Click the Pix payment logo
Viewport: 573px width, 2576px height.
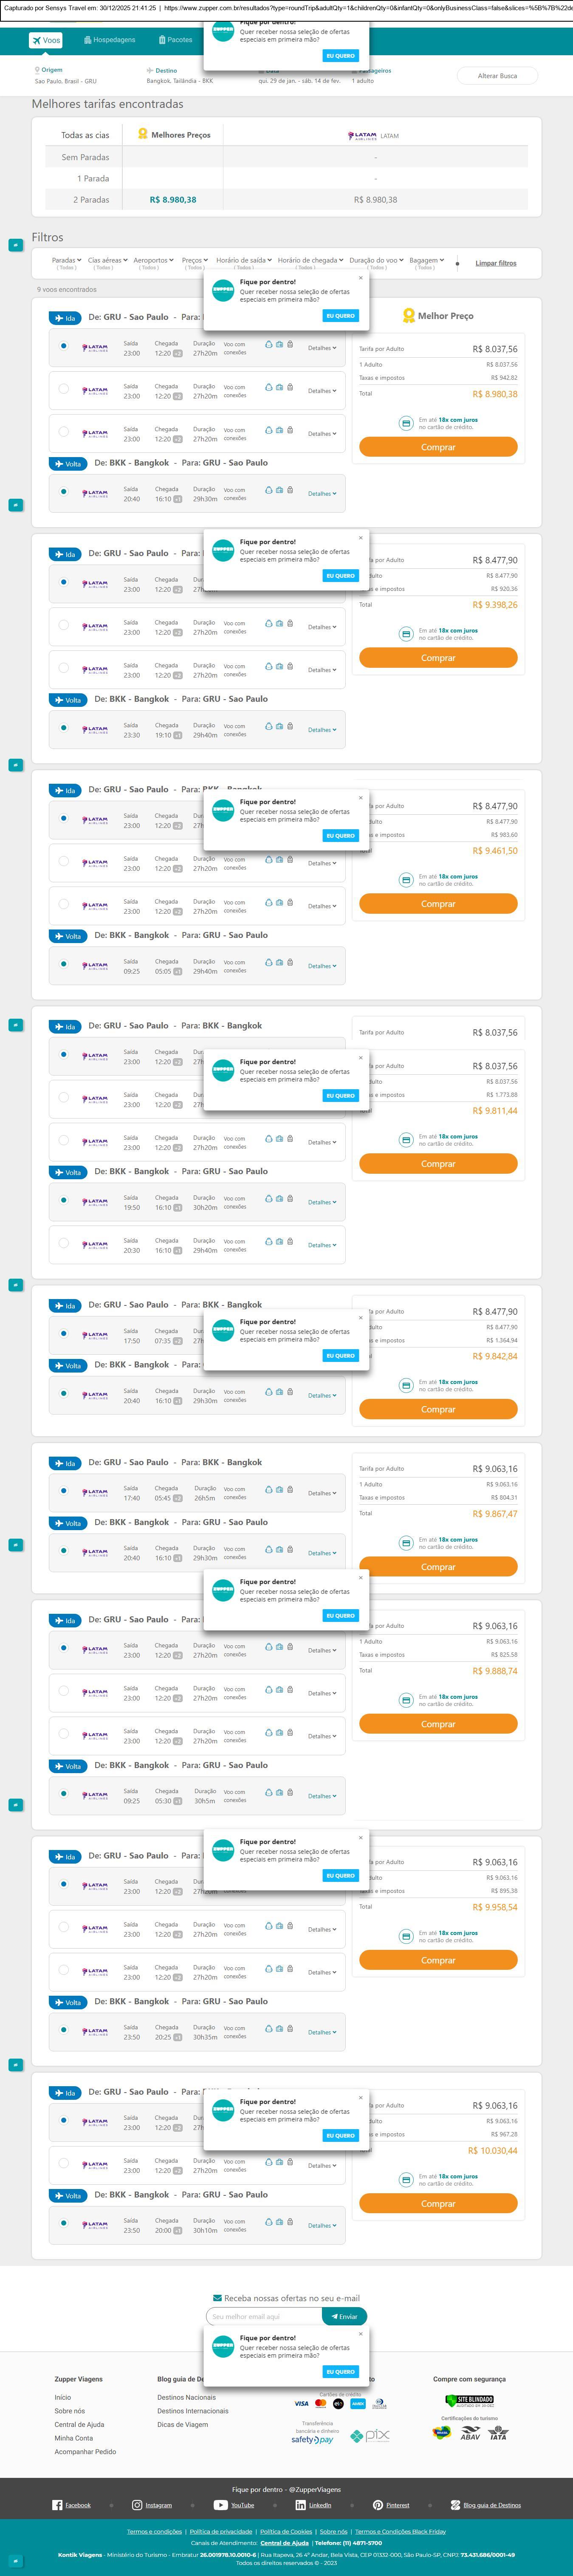[x=370, y=2436]
